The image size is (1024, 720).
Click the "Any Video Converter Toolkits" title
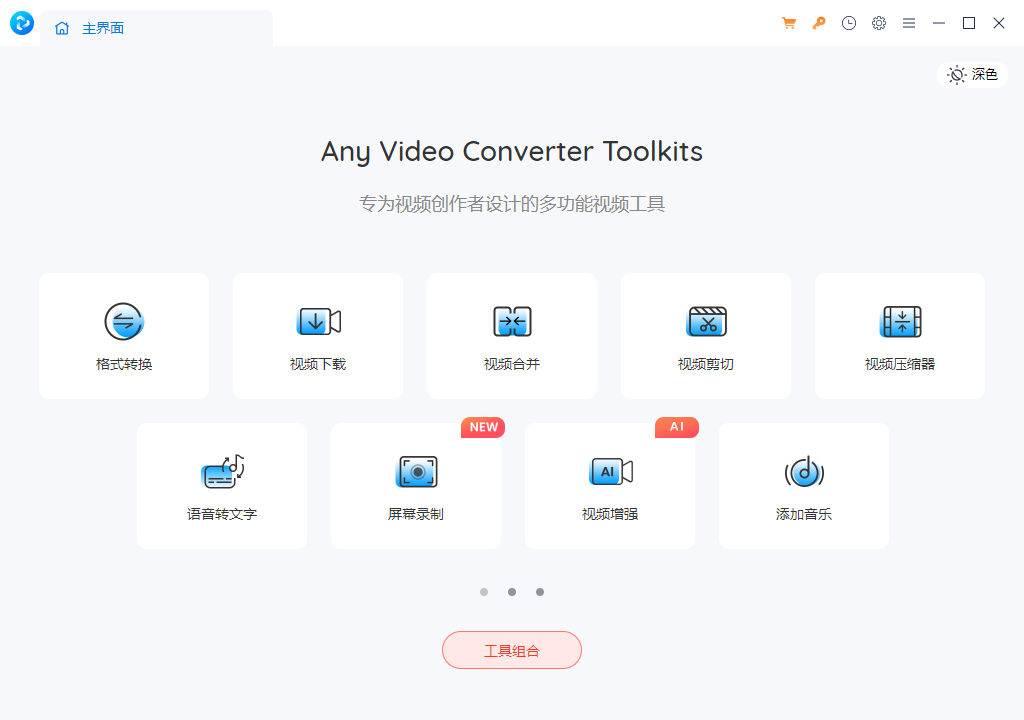(x=512, y=152)
